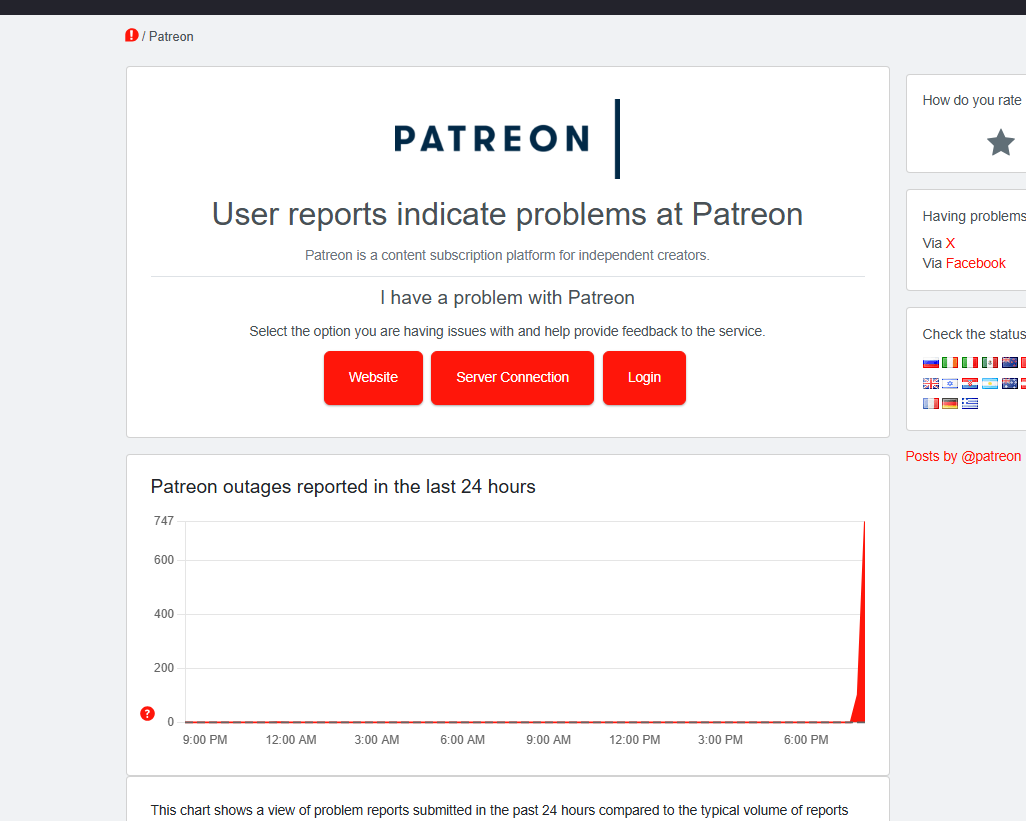Image resolution: width=1026 pixels, height=821 pixels.
Task: Click the '400' chart axis value
Action: 164,614
